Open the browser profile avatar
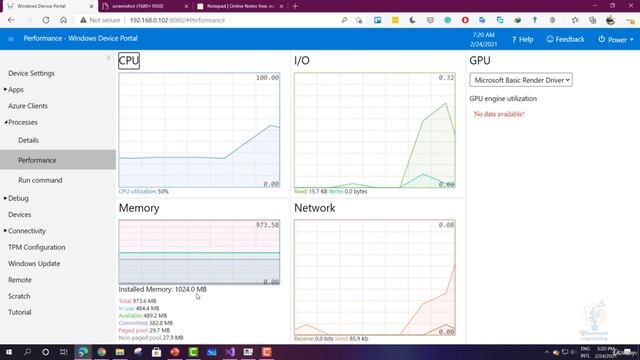 611,20
